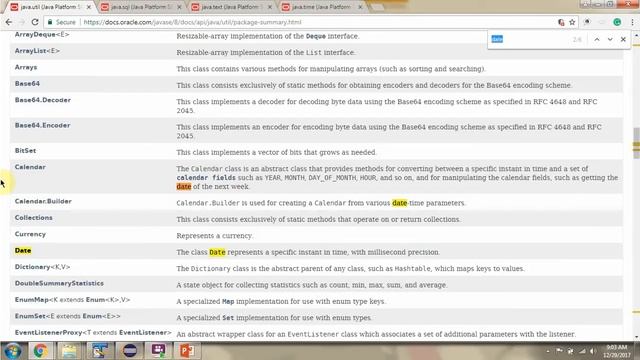
Task: Close the java.util tab
Action: tap(89, 7)
